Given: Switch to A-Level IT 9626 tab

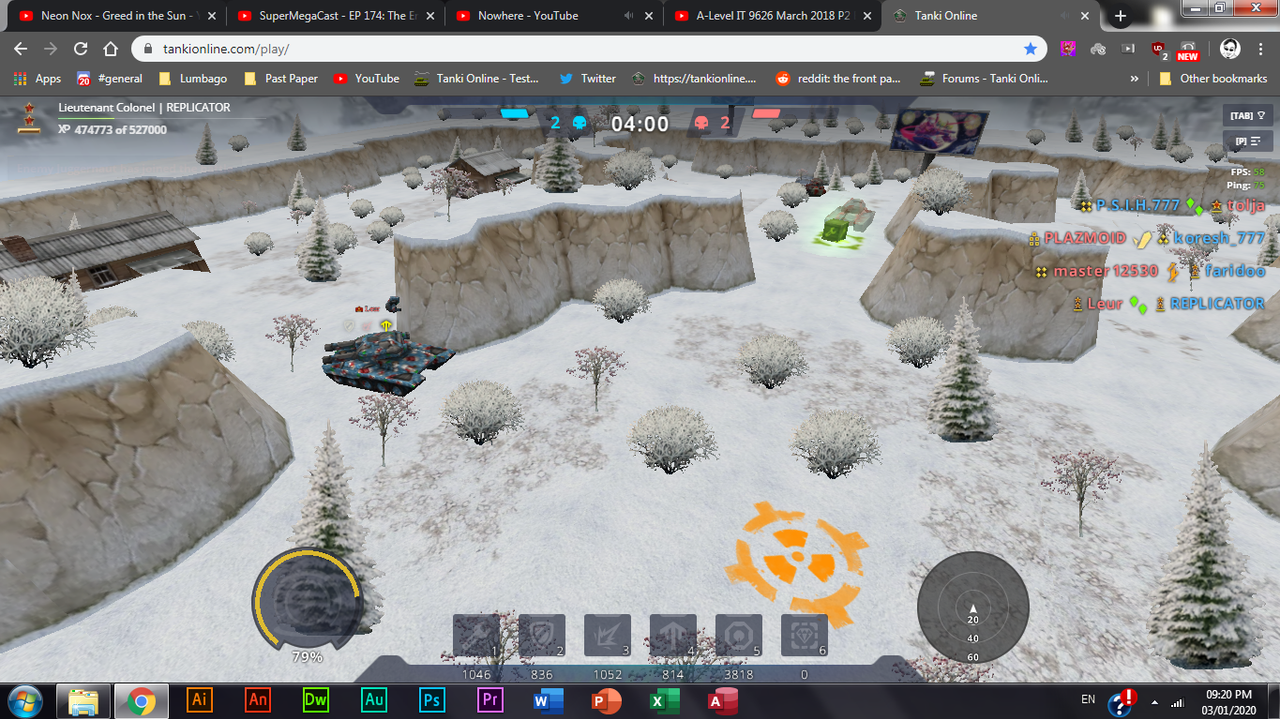Looking at the screenshot, I should [771, 16].
